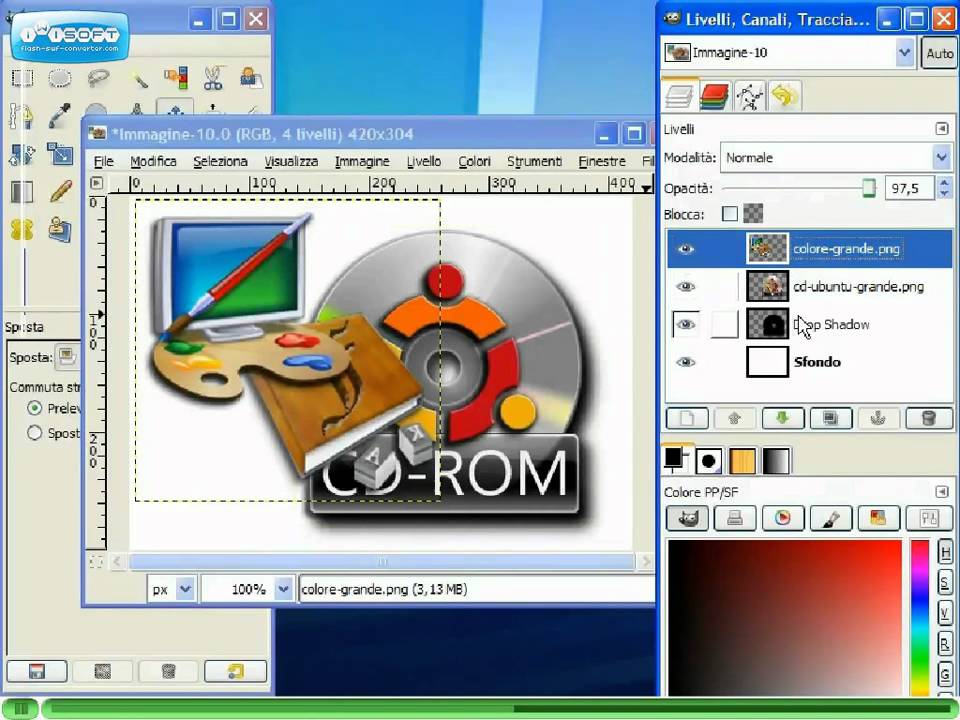Open the Colore PP/SF panel menu arrow
The height and width of the screenshot is (720, 960).
coord(942,492)
